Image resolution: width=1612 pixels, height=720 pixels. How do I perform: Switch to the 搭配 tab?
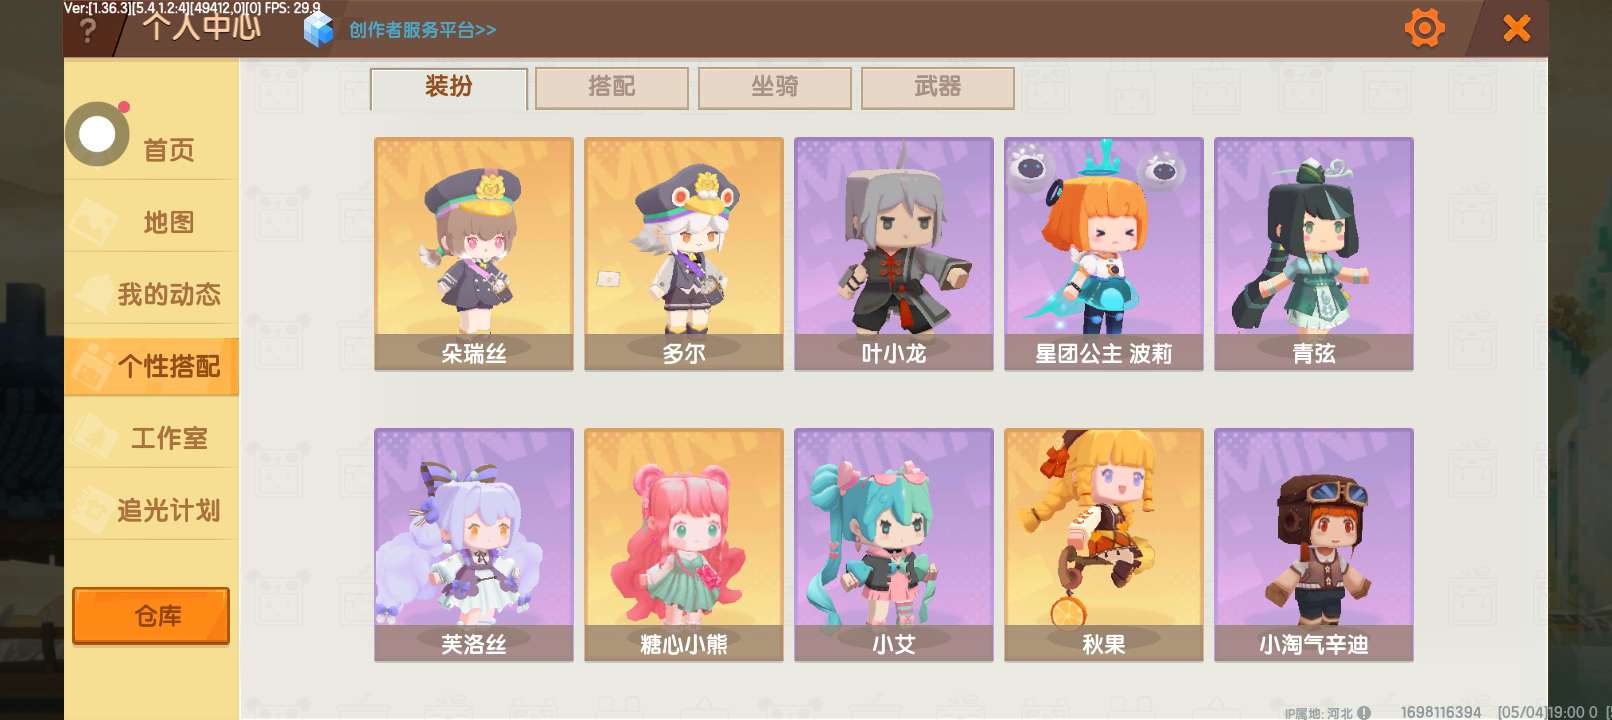pyautogui.click(x=612, y=88)
